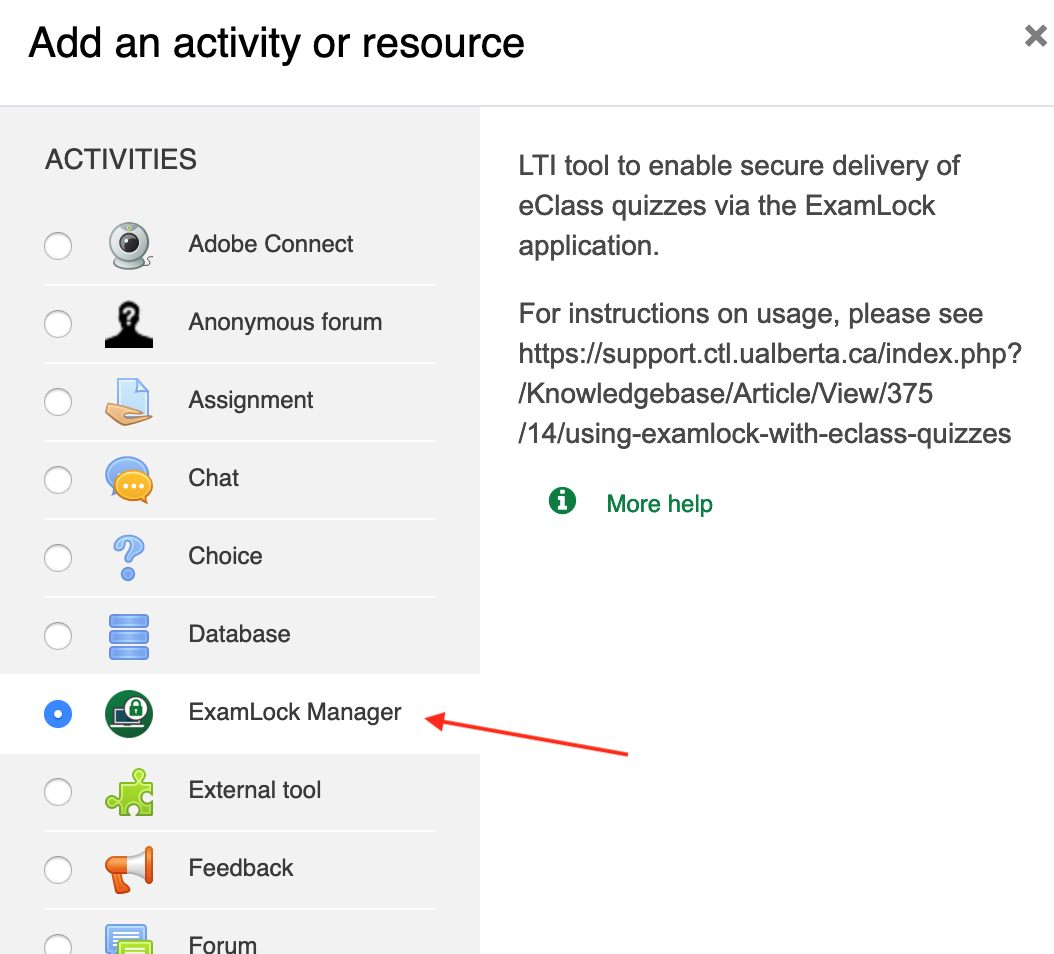Click the Choice question mark icon

pos(129,557)
